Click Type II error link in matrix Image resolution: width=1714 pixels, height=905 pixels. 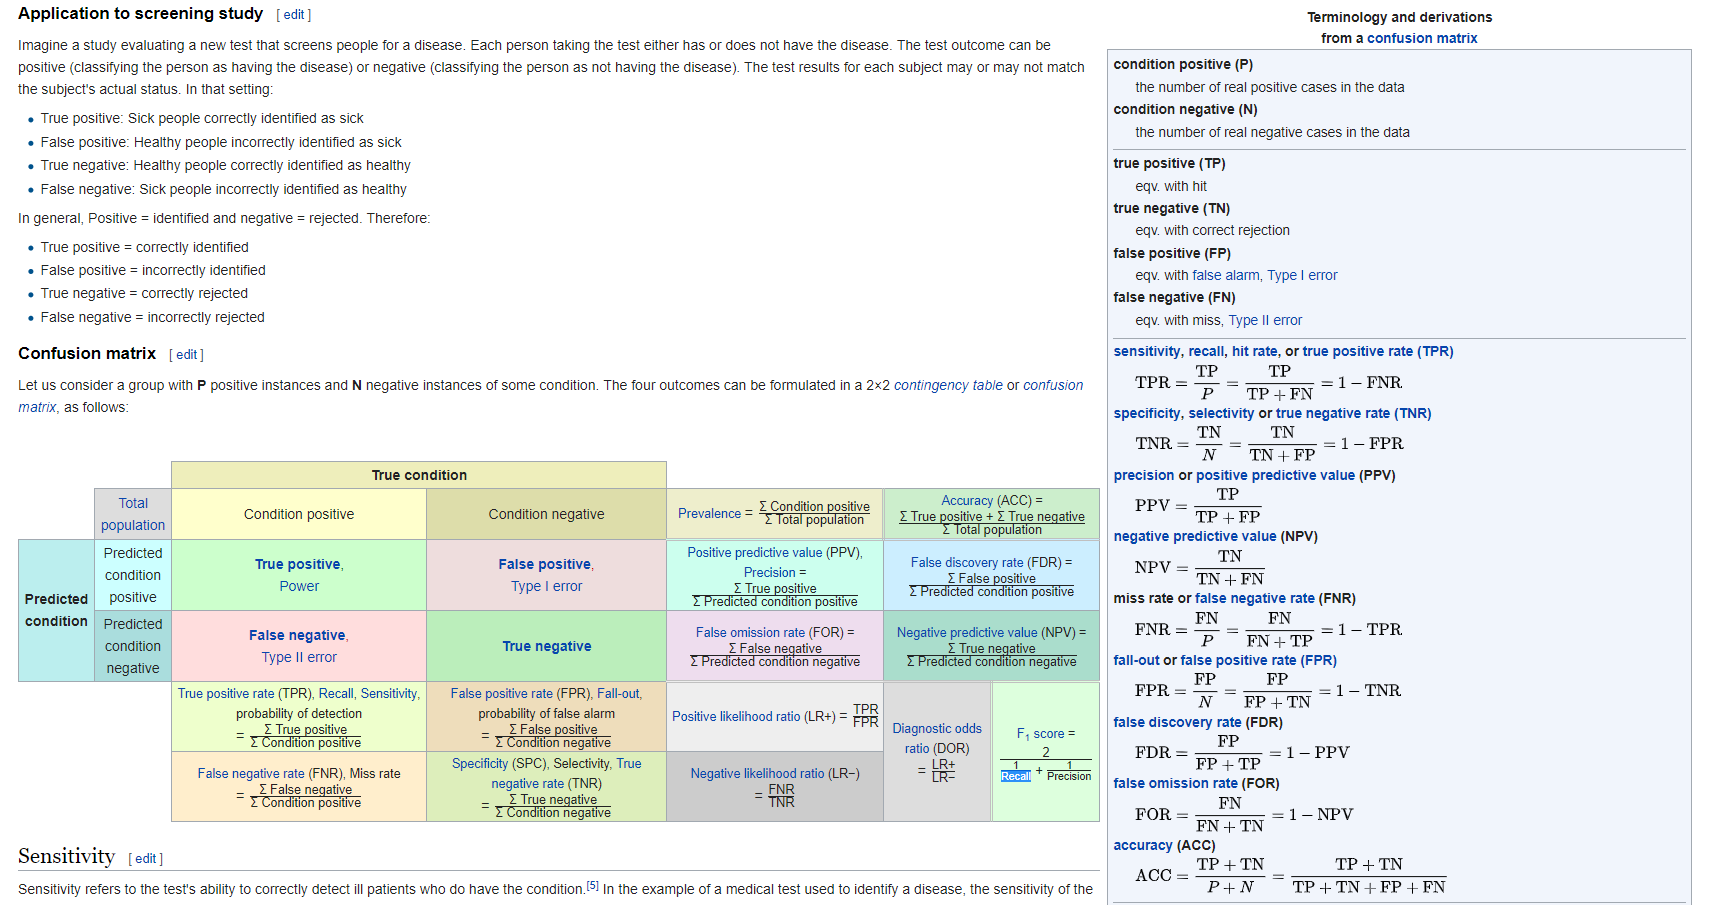click(299, 657)
